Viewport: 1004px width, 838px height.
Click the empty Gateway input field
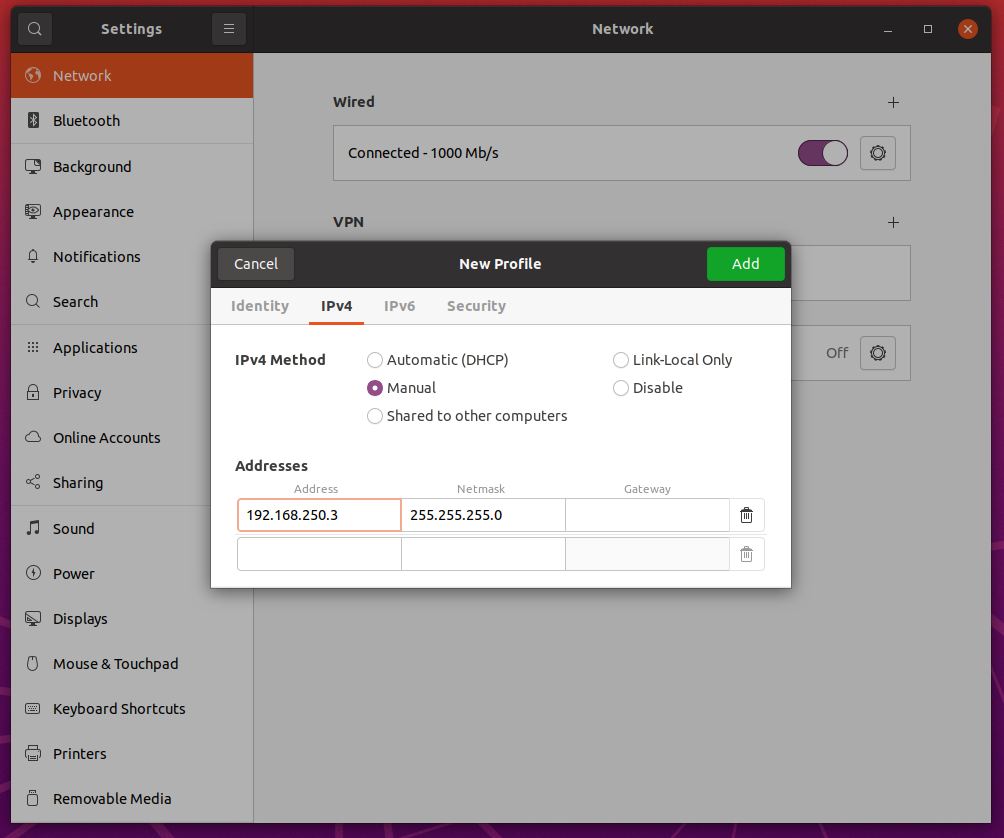point(647,514)
